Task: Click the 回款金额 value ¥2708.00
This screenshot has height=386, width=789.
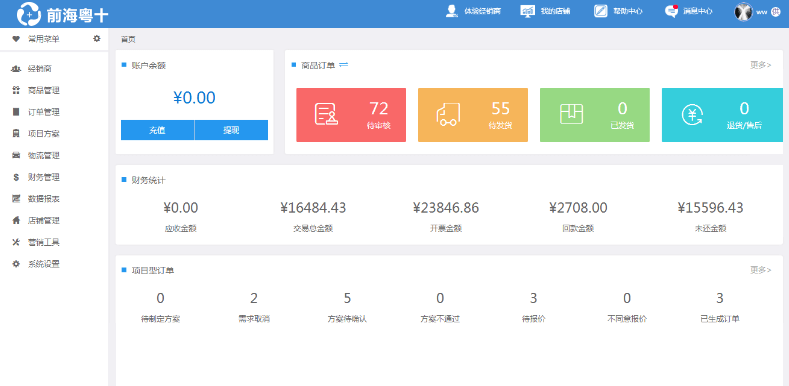Action: tap(578, 207)
